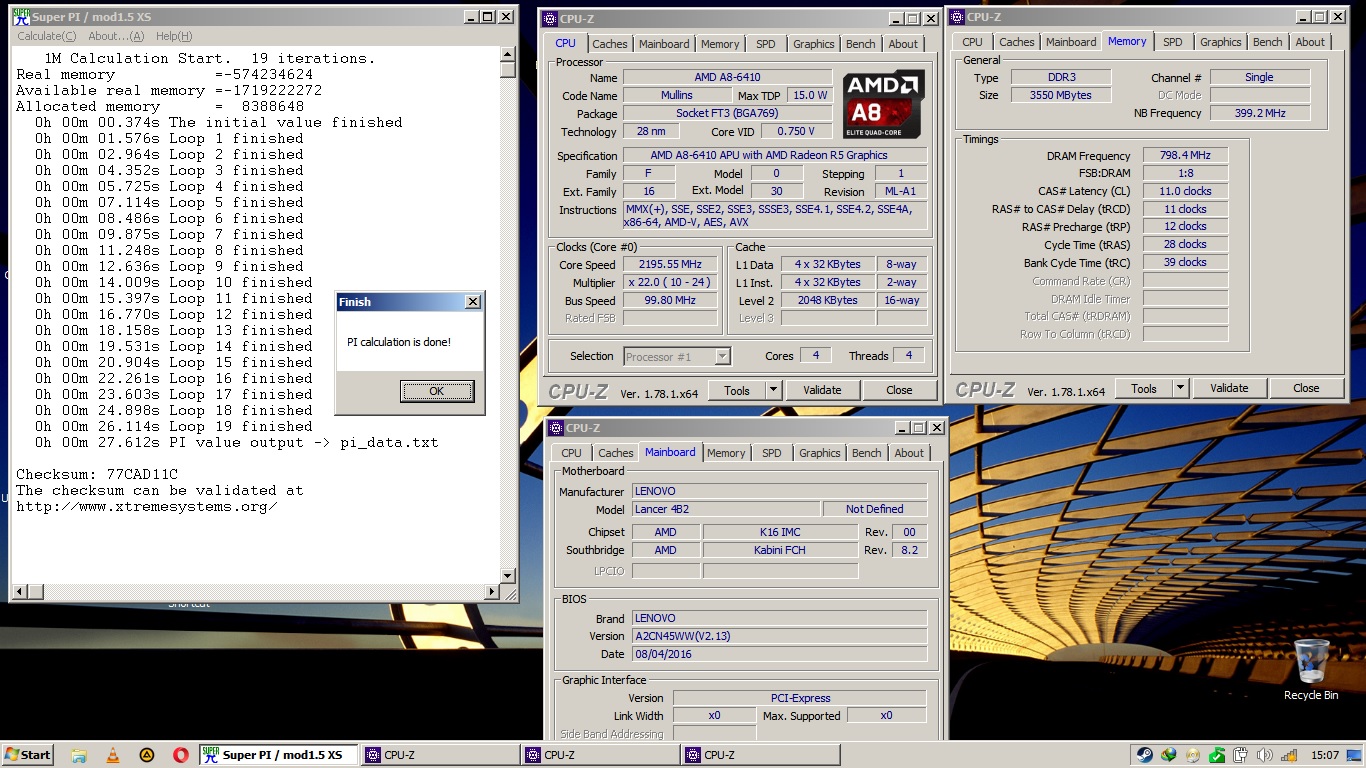Click the memory Size 3550 MBytes field
Viewport: 1366px width, 768px height.
(1060, 95)
